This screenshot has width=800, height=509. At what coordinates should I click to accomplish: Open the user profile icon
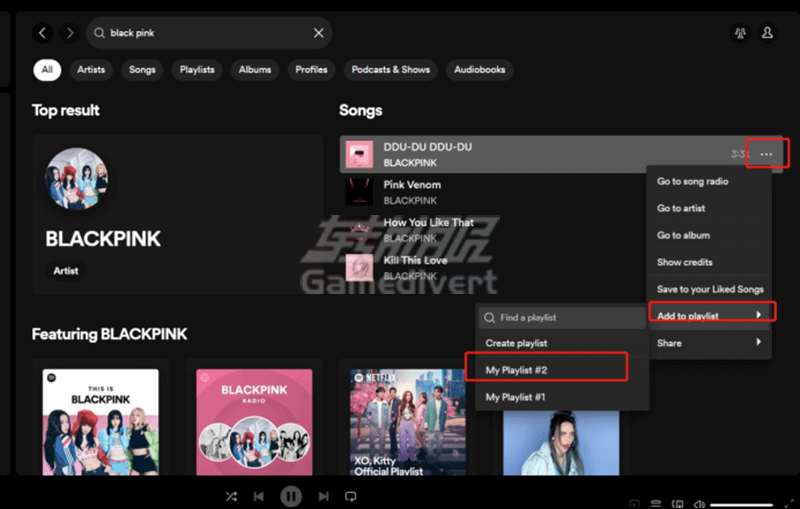click(767, 33)
